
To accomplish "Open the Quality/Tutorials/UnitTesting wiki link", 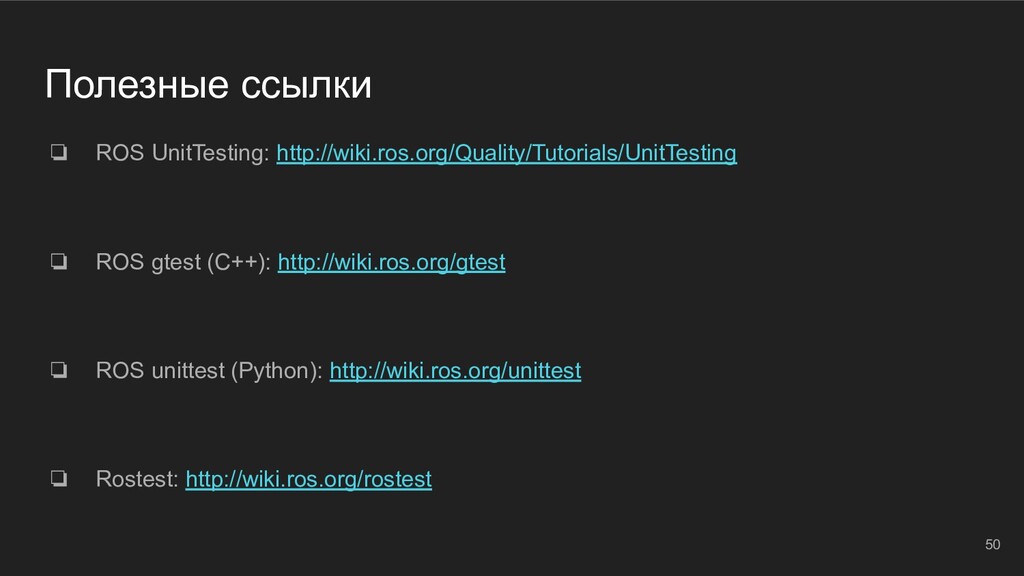I will 506,153.
